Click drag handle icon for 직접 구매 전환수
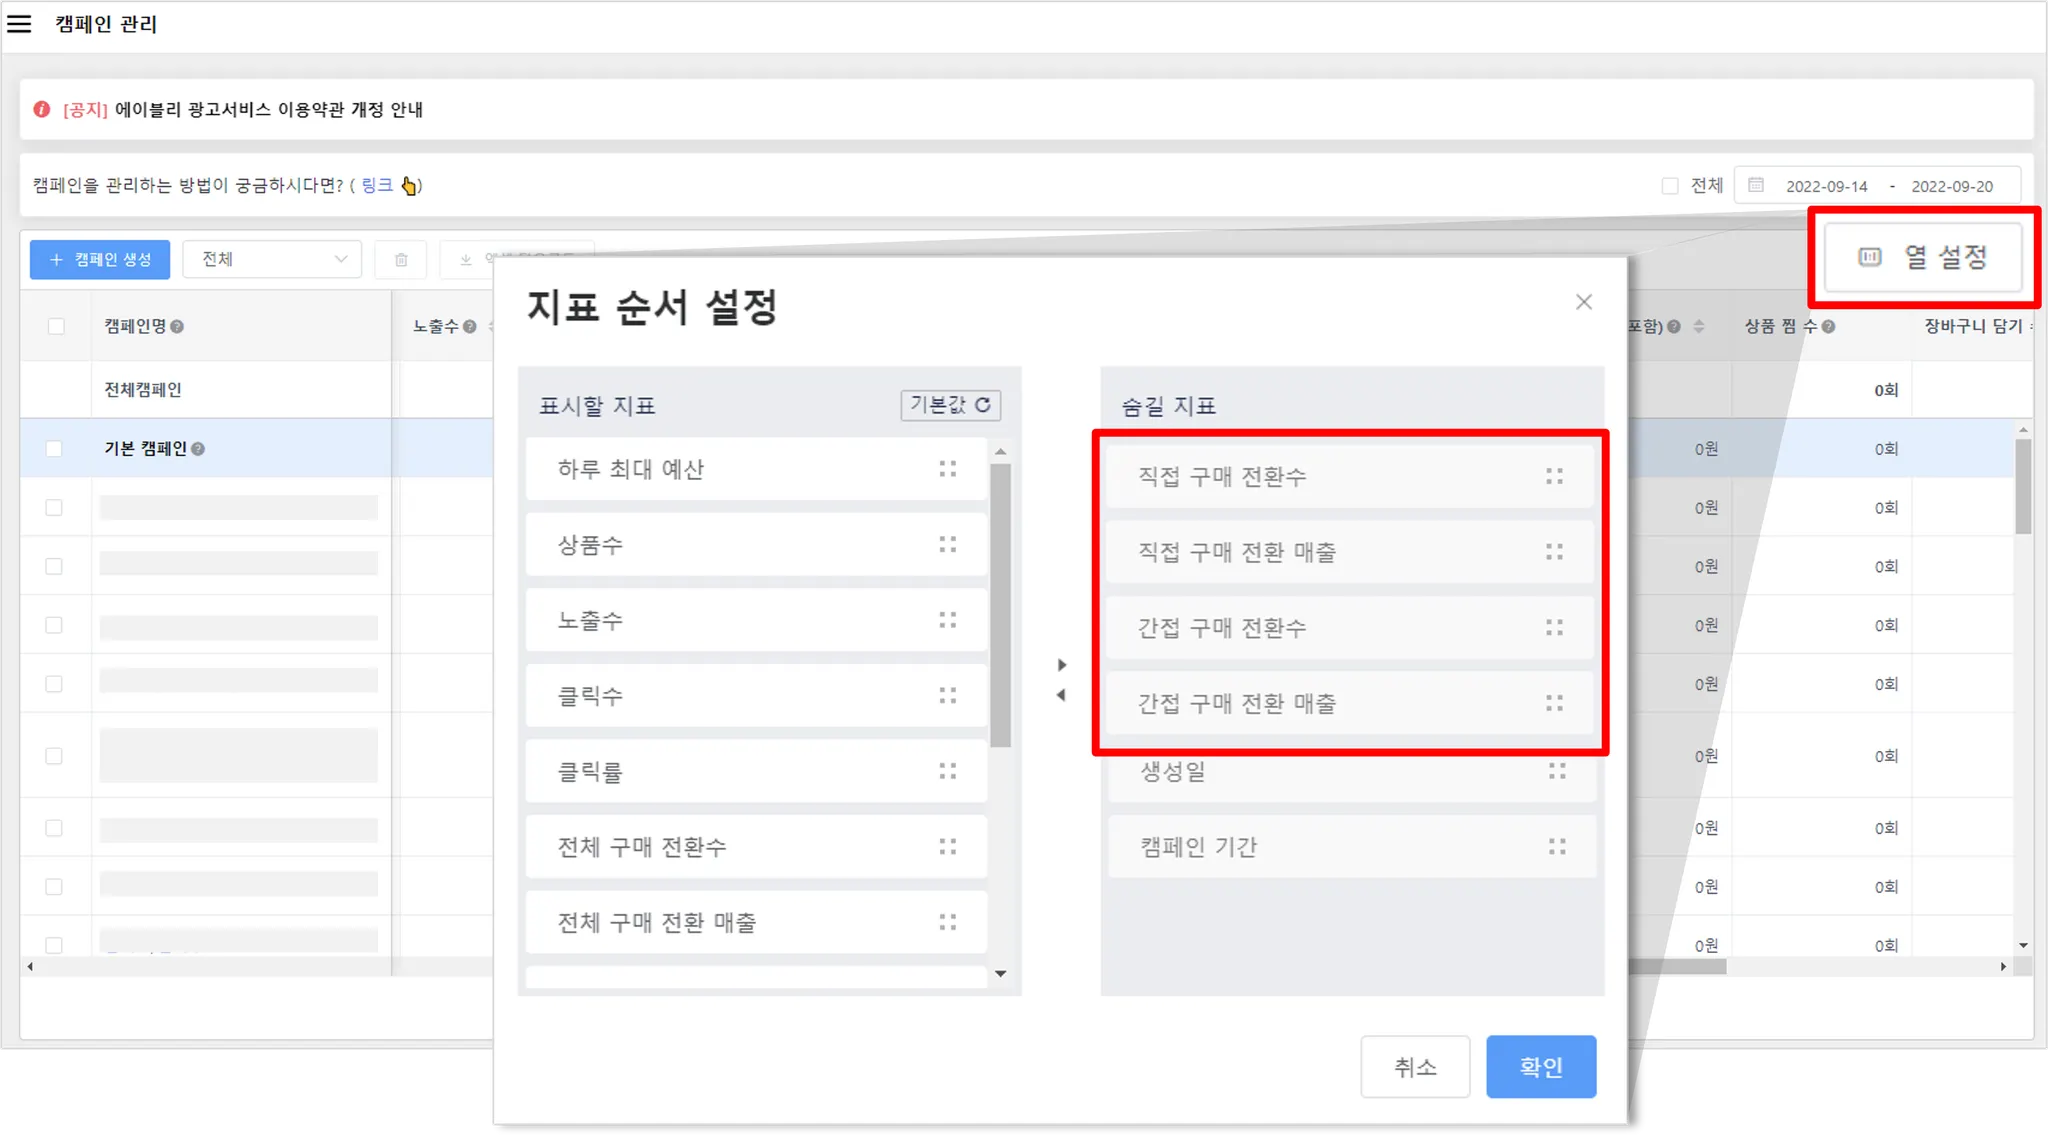2048x1136 pixels. [x=1554, y=477]
